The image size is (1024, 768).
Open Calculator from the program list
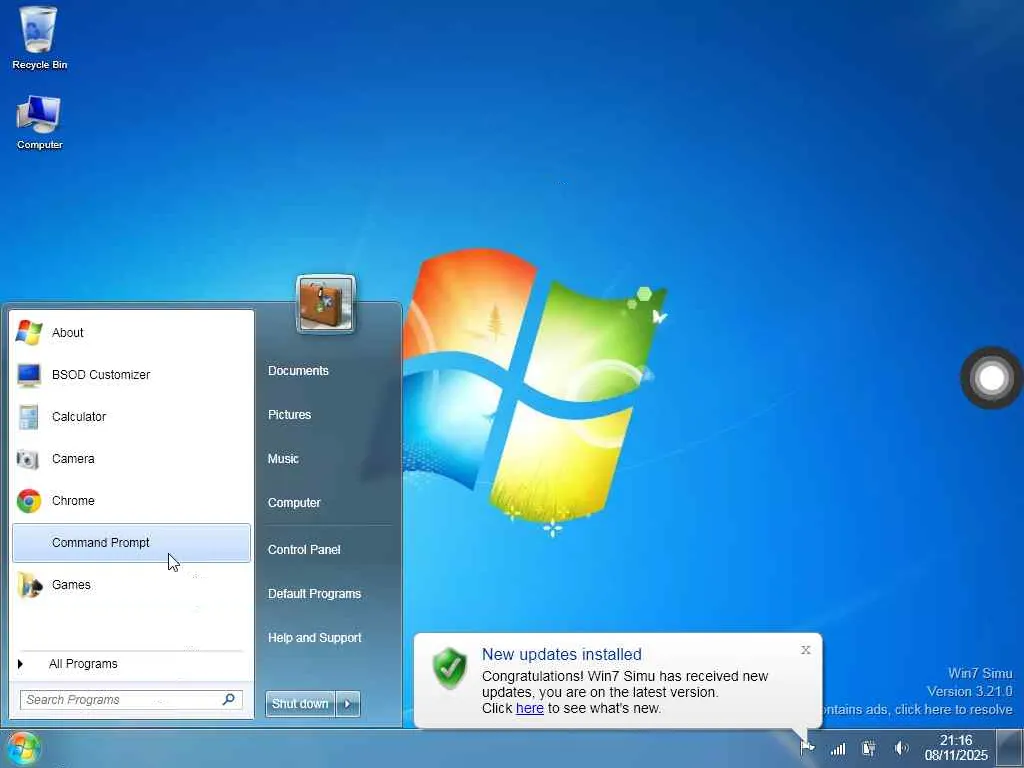coord(131,417)
